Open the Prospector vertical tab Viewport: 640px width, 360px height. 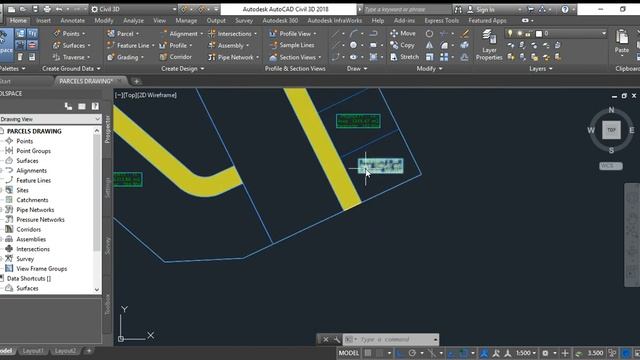[x=108, y=129]
